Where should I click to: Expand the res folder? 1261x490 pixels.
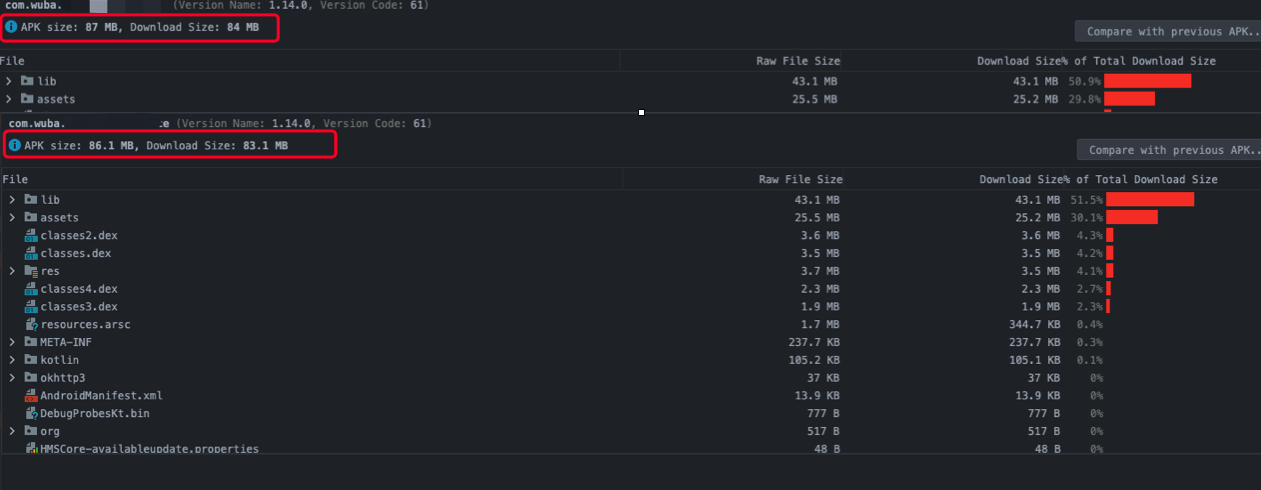click(11, 271)
